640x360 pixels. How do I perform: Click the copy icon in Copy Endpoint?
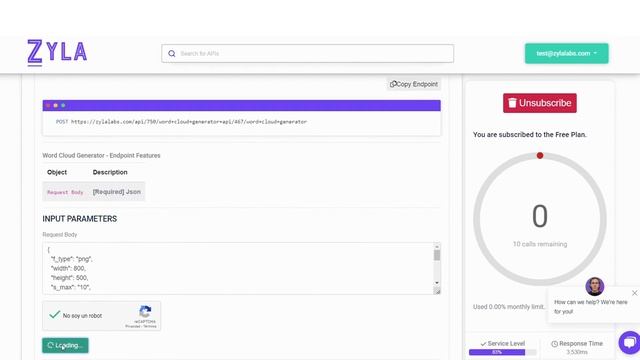coord(393,84)
